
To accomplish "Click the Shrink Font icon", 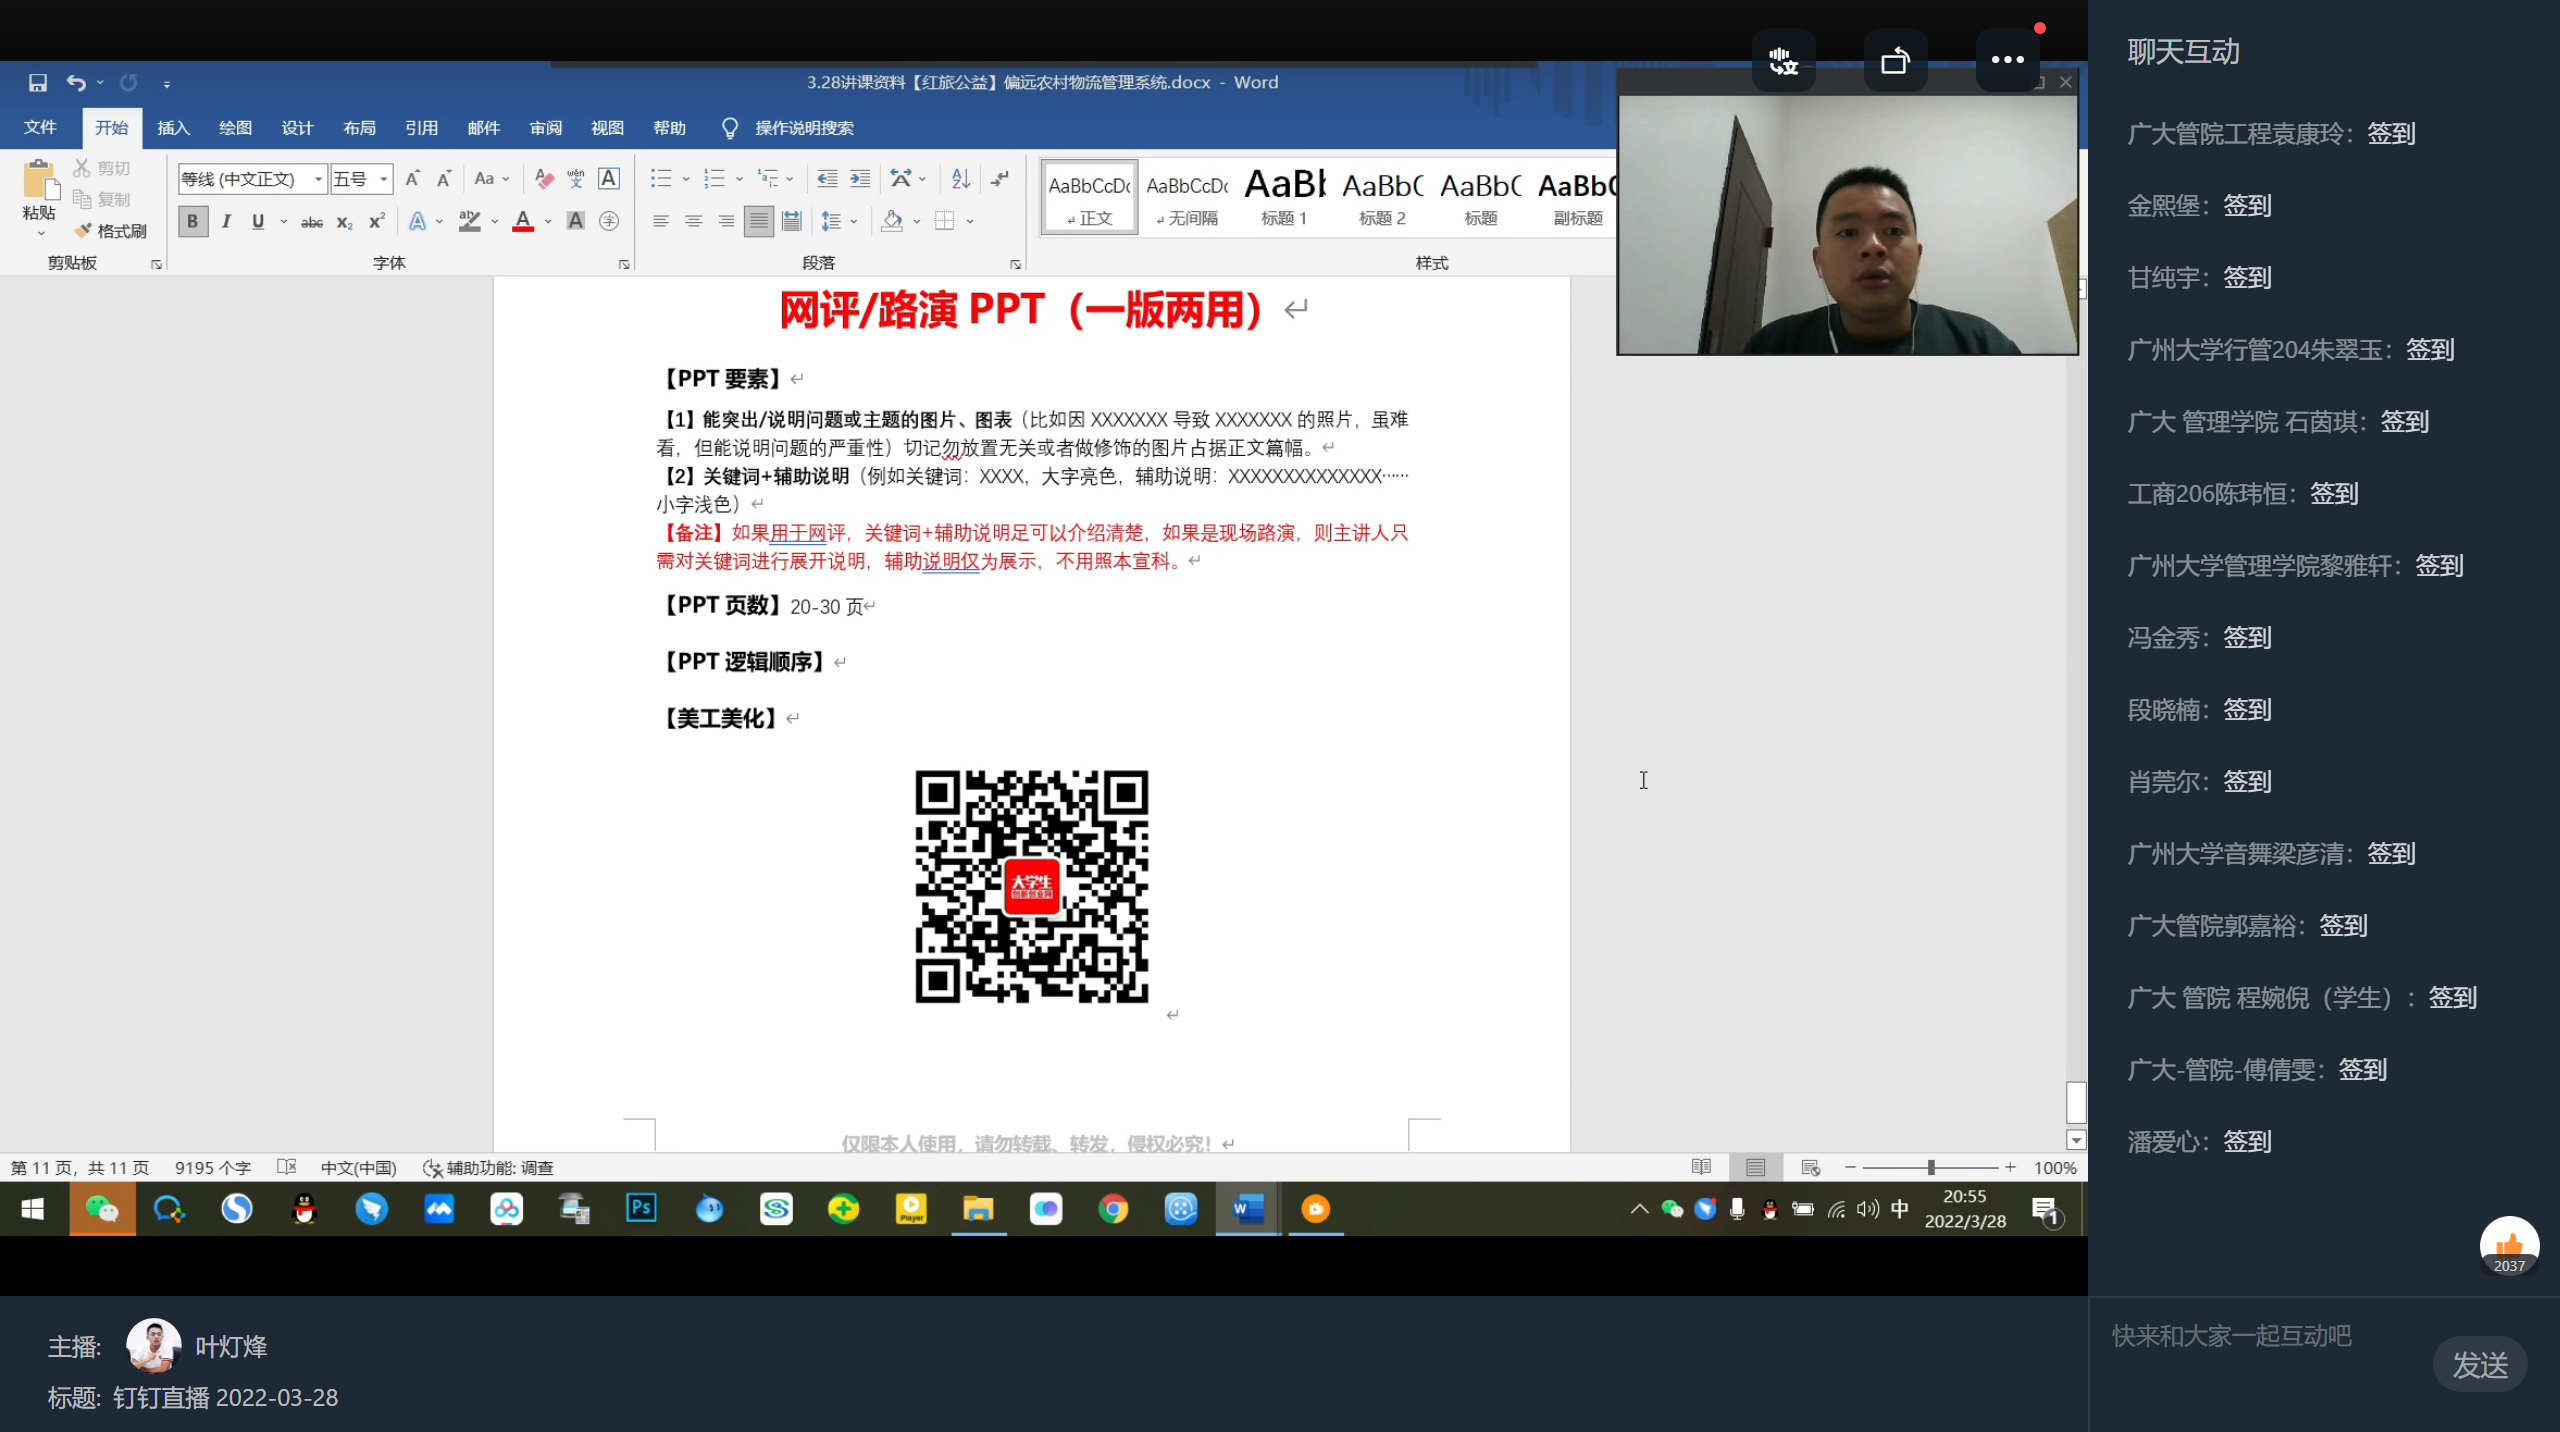I will tap(444, 179).
